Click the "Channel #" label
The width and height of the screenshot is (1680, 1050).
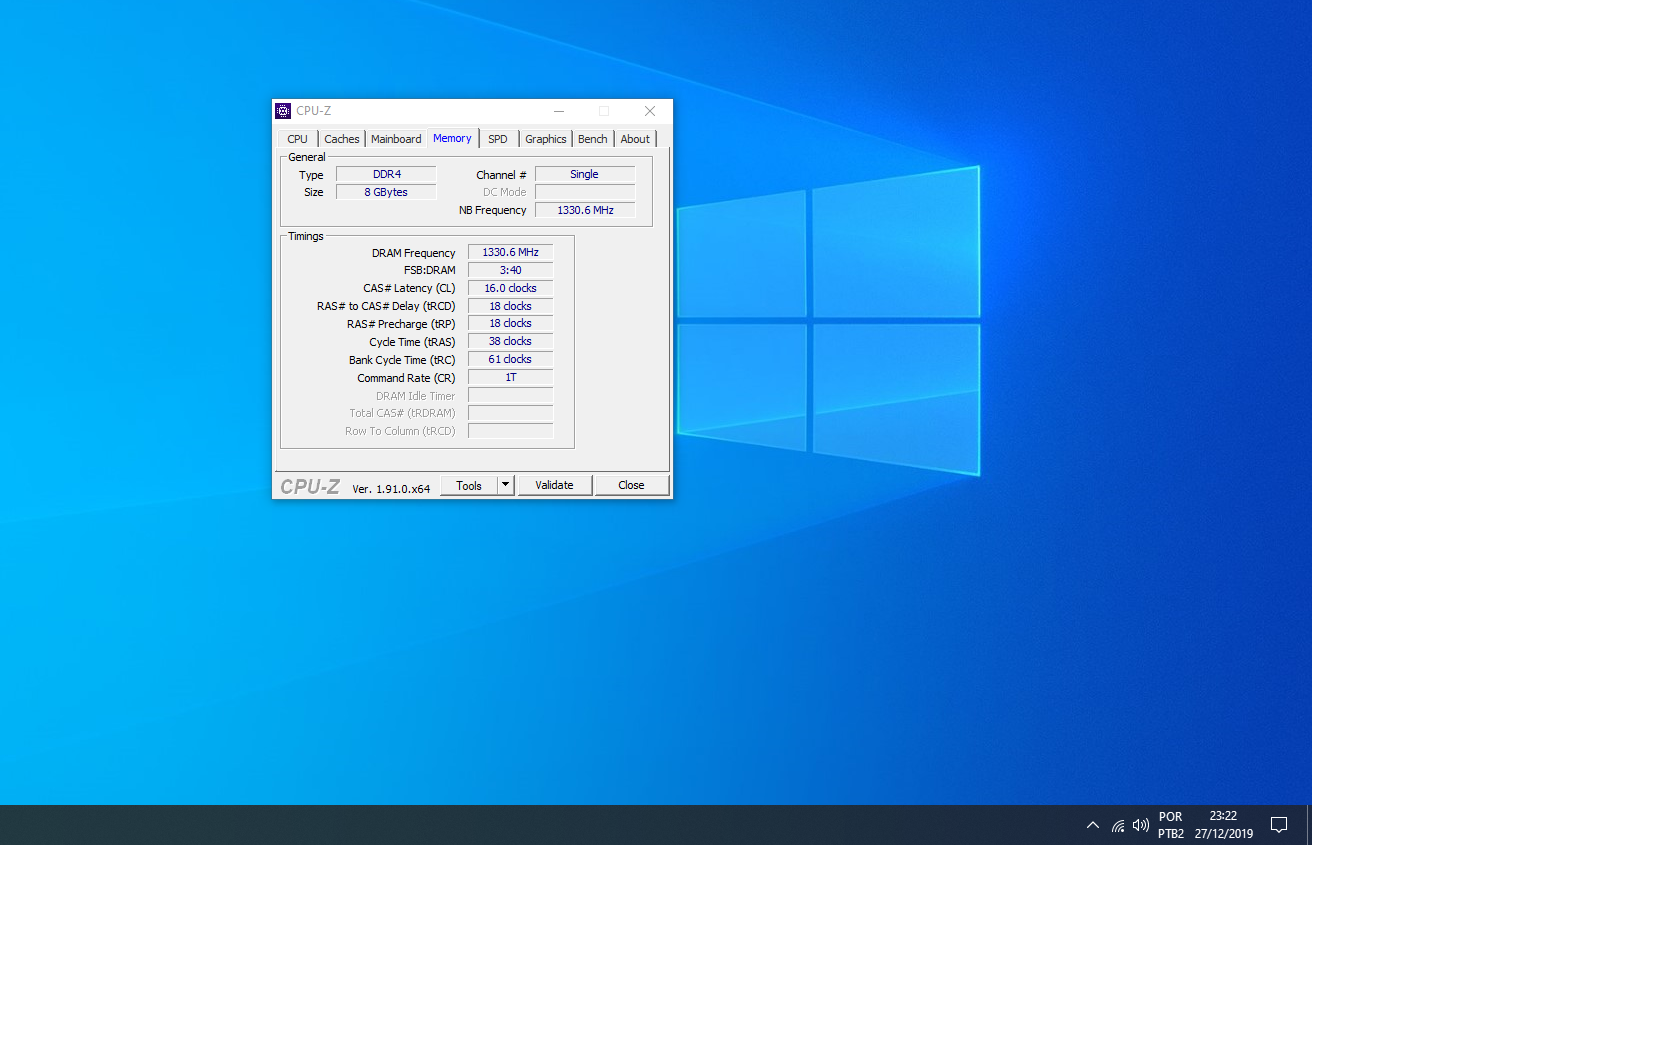501,175
